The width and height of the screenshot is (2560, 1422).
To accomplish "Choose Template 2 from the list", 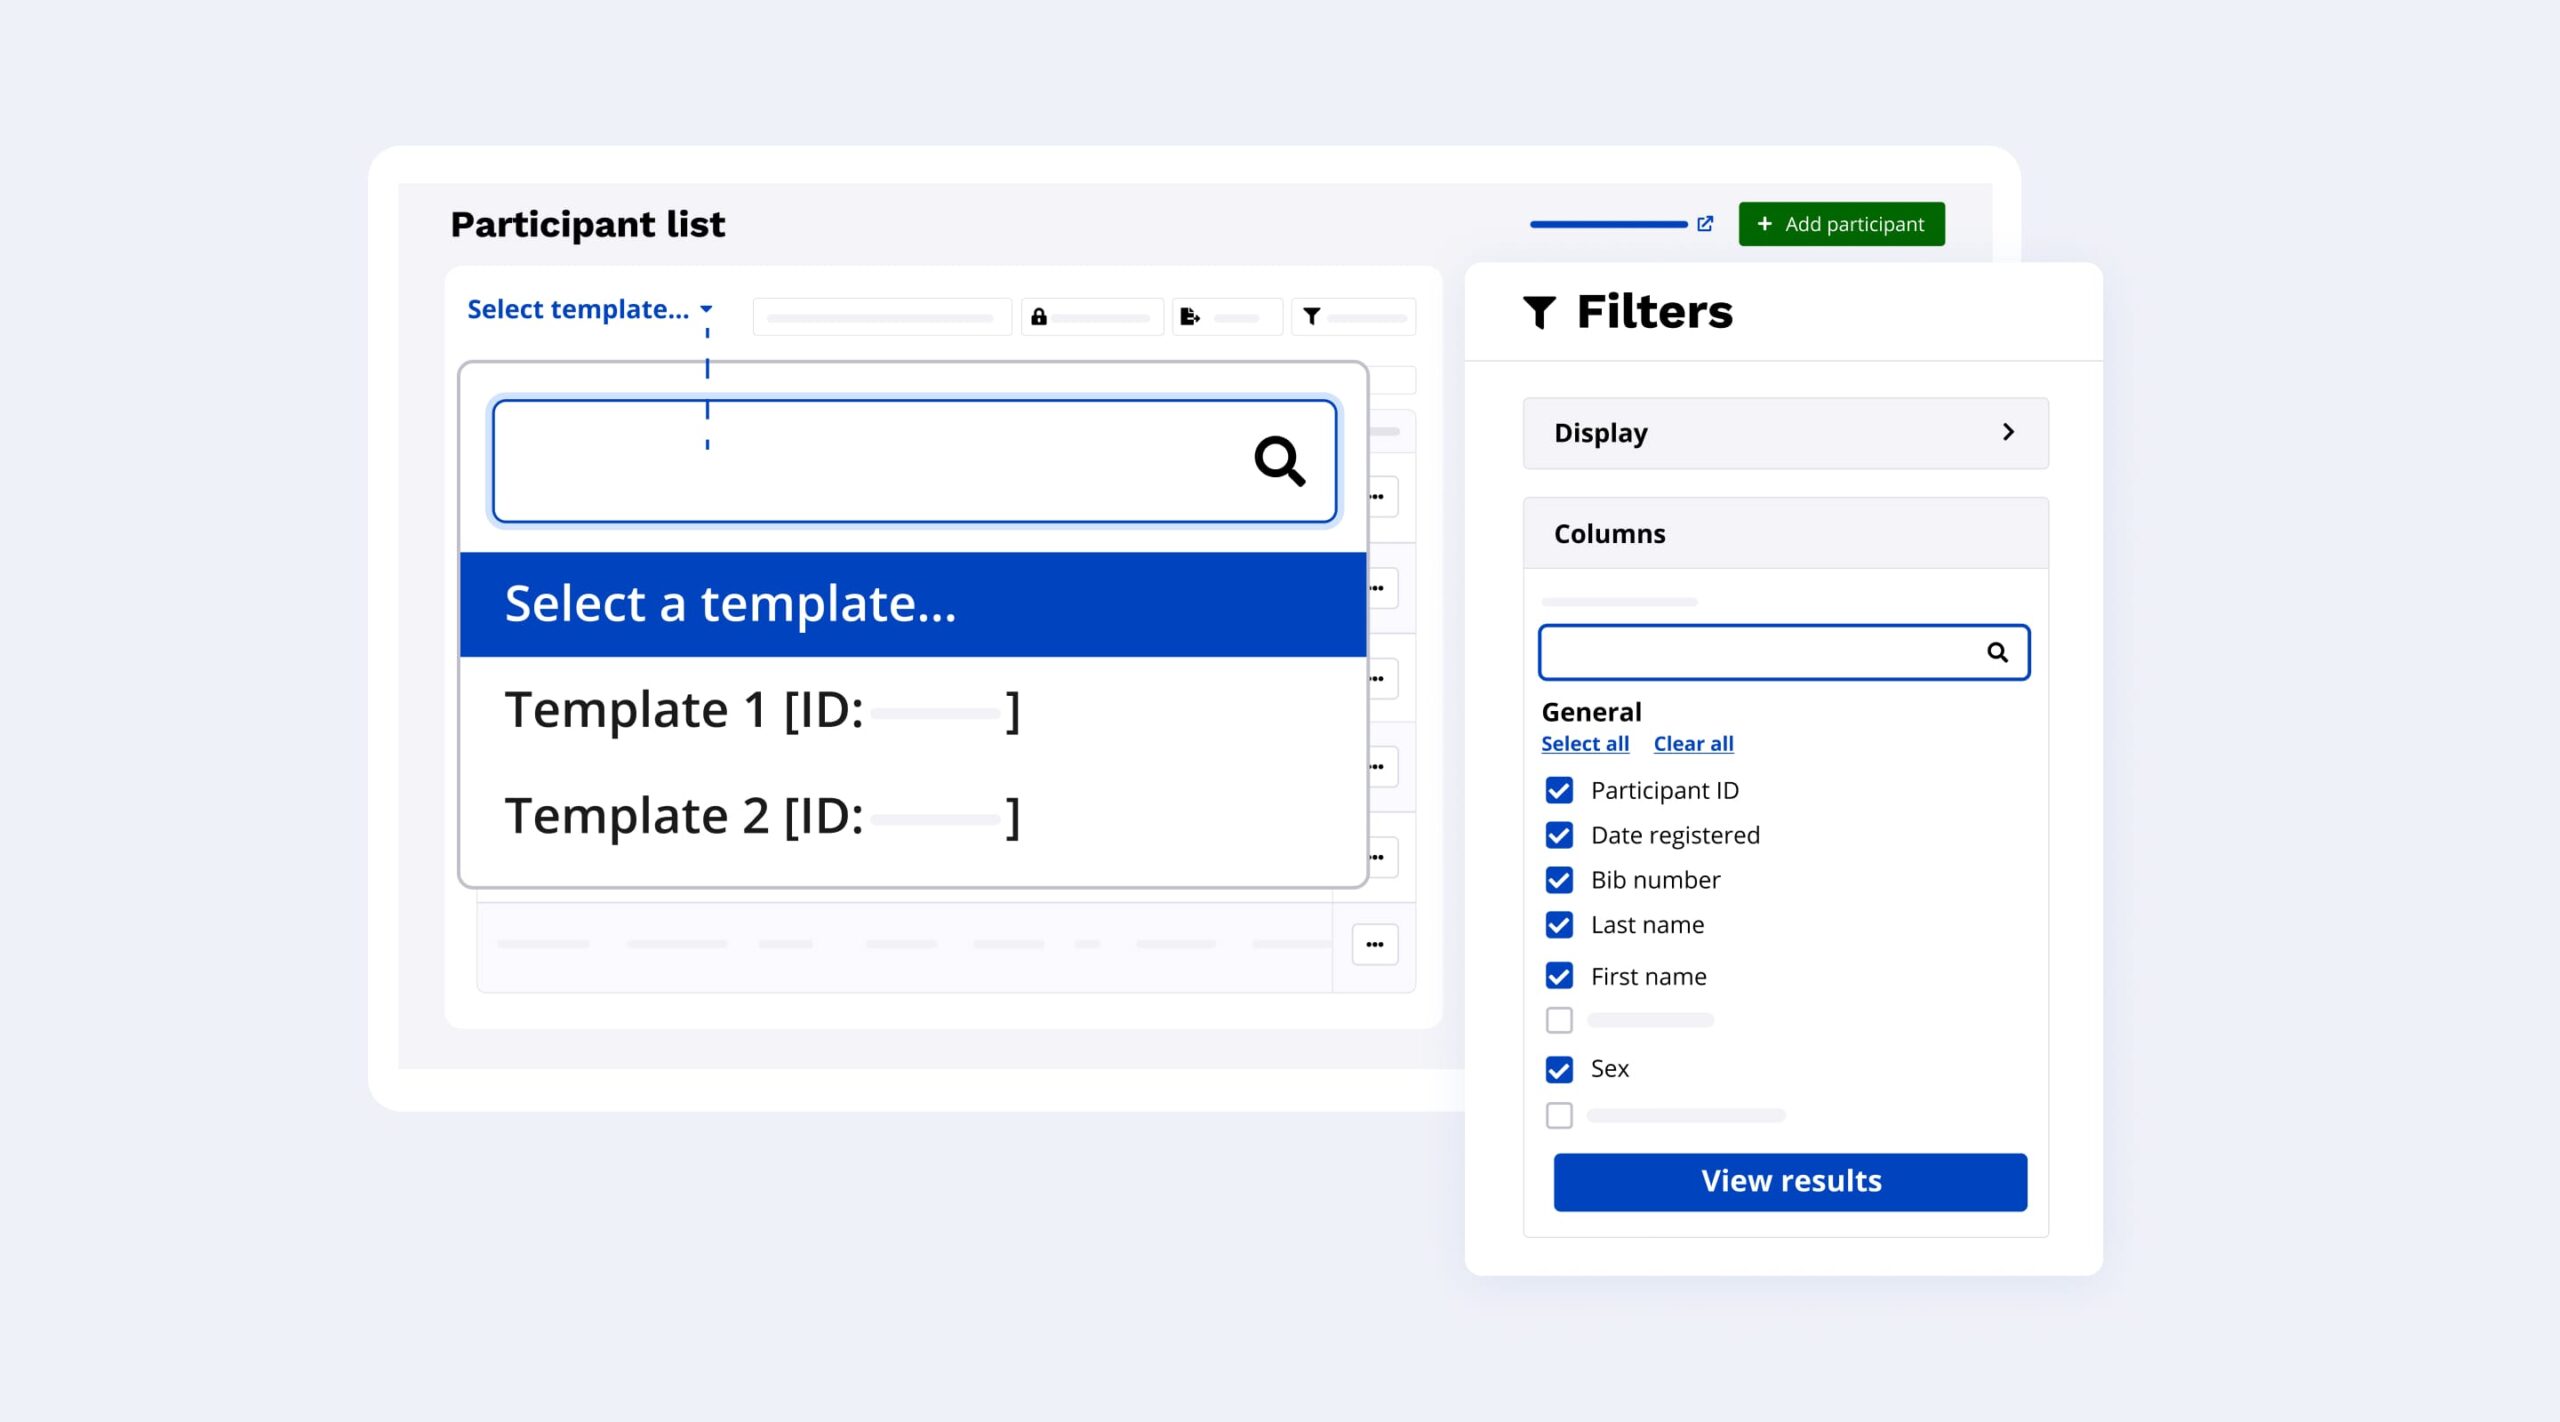I will tap(760, 817).
